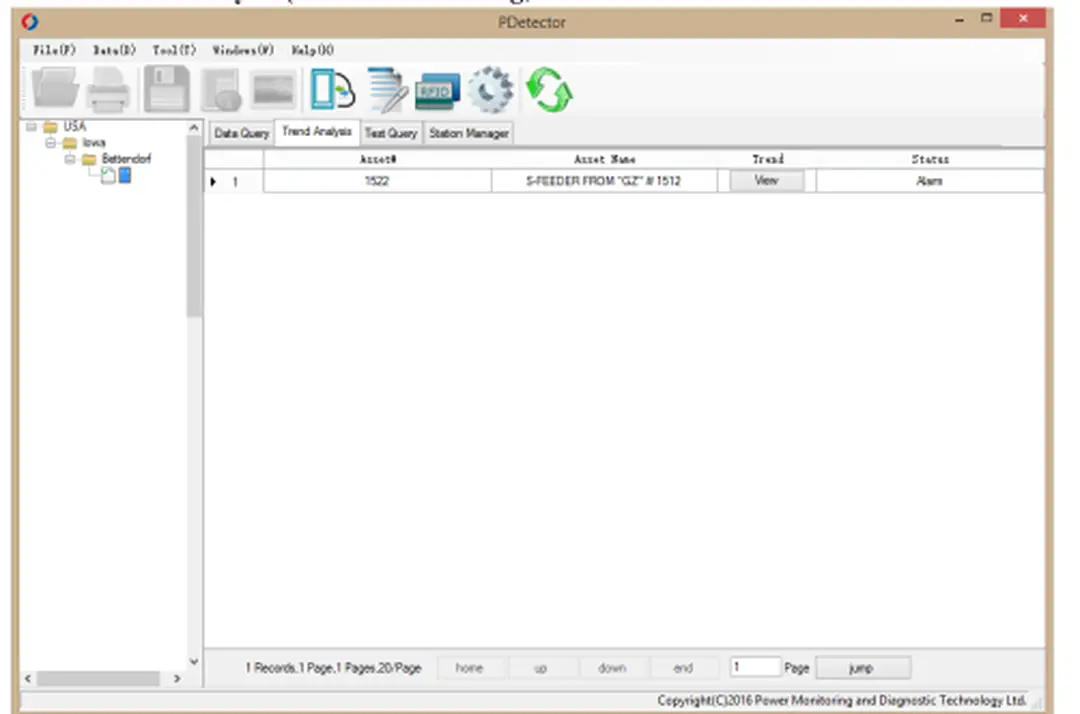
Task: Click the printer toolbar icon
Action: click(x=108, y=92)
